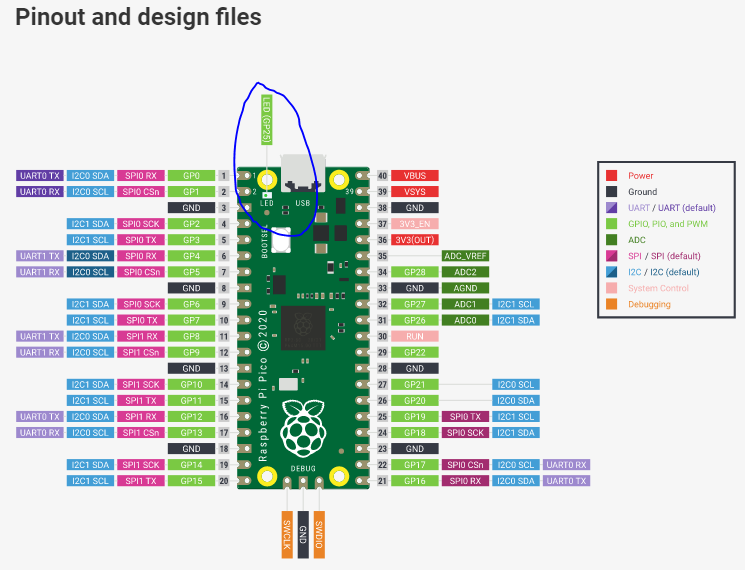Click the AGND pin label
This screenshot has width=745, height=570.
[x=466, y=288]
